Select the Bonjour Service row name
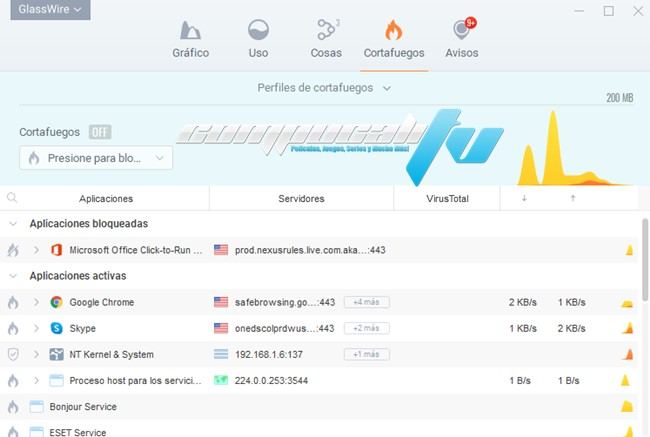The image size is (650, 437). pos(83,407)
